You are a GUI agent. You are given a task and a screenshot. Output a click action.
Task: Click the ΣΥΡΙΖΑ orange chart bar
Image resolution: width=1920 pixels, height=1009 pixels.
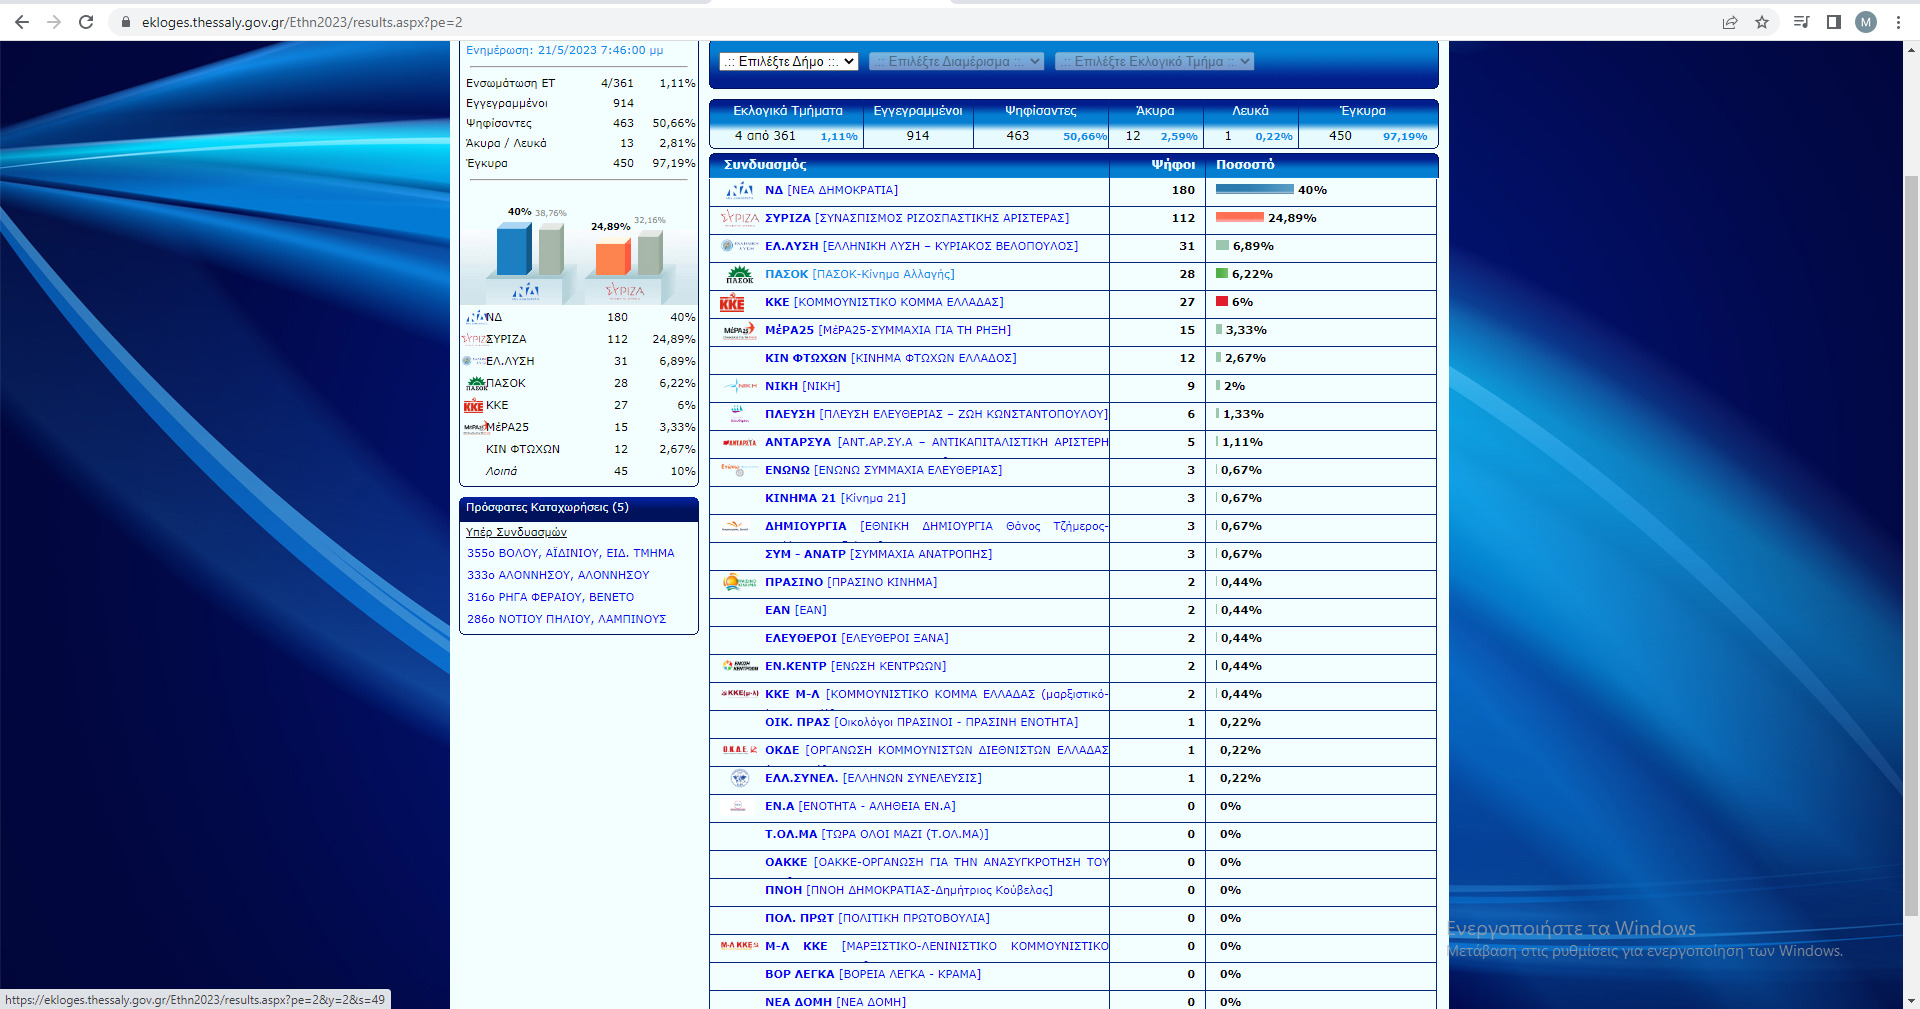pos(612,256)
